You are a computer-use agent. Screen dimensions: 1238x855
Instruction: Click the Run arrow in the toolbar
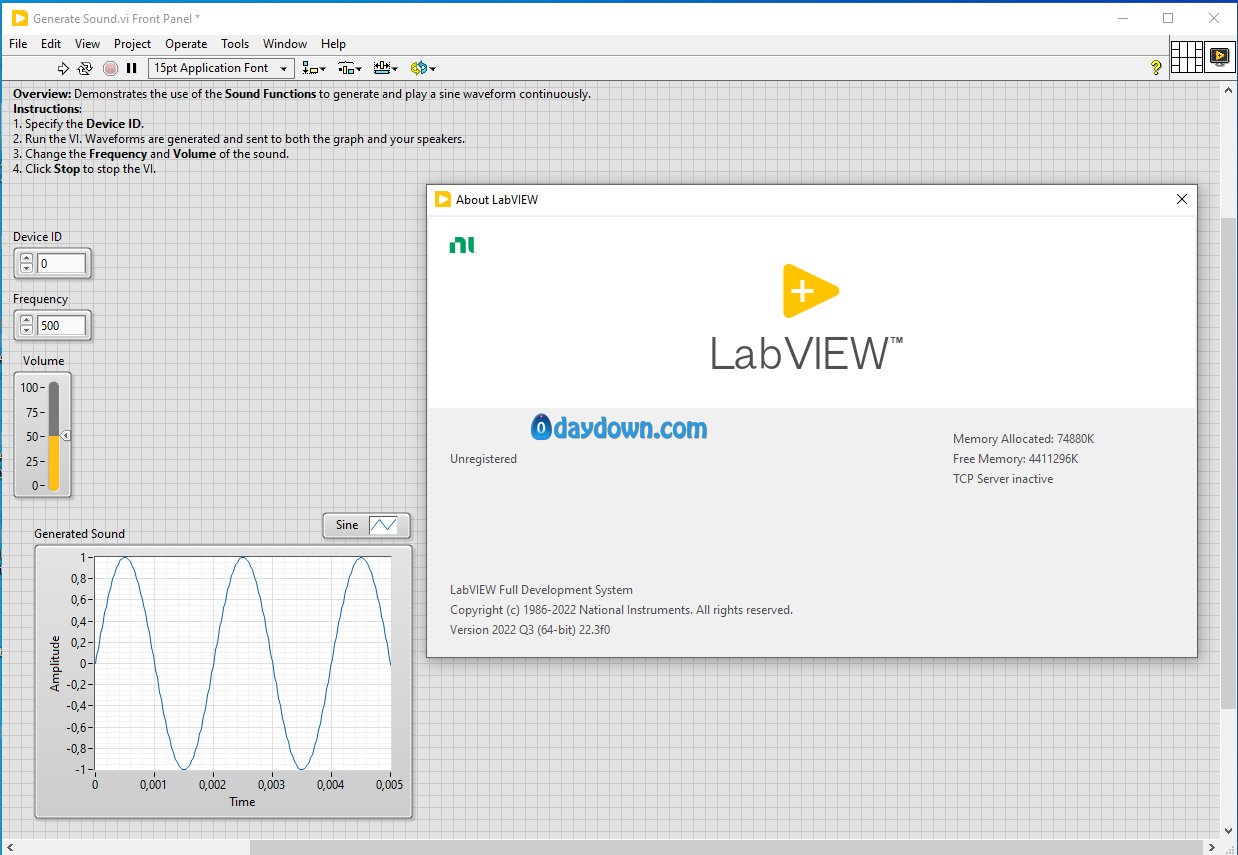tap(63, 68)
